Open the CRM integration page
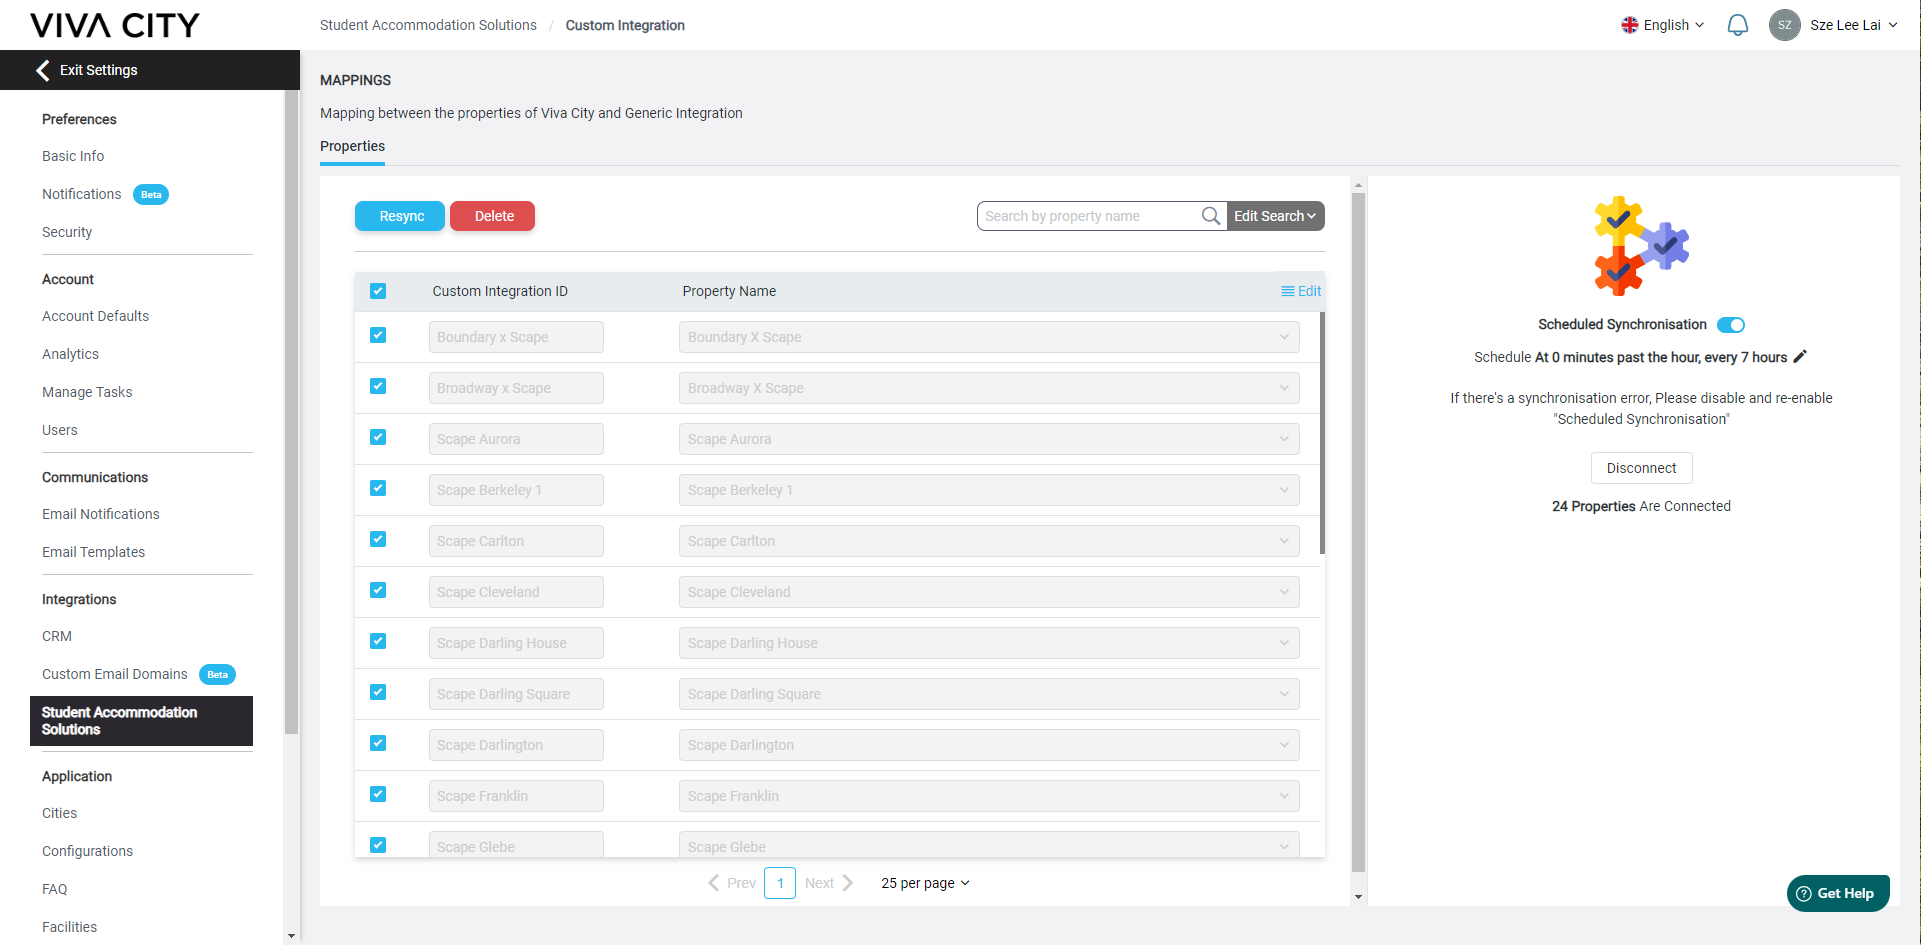The height and width of the screenshot is (945, 1921). pos(57,636)
